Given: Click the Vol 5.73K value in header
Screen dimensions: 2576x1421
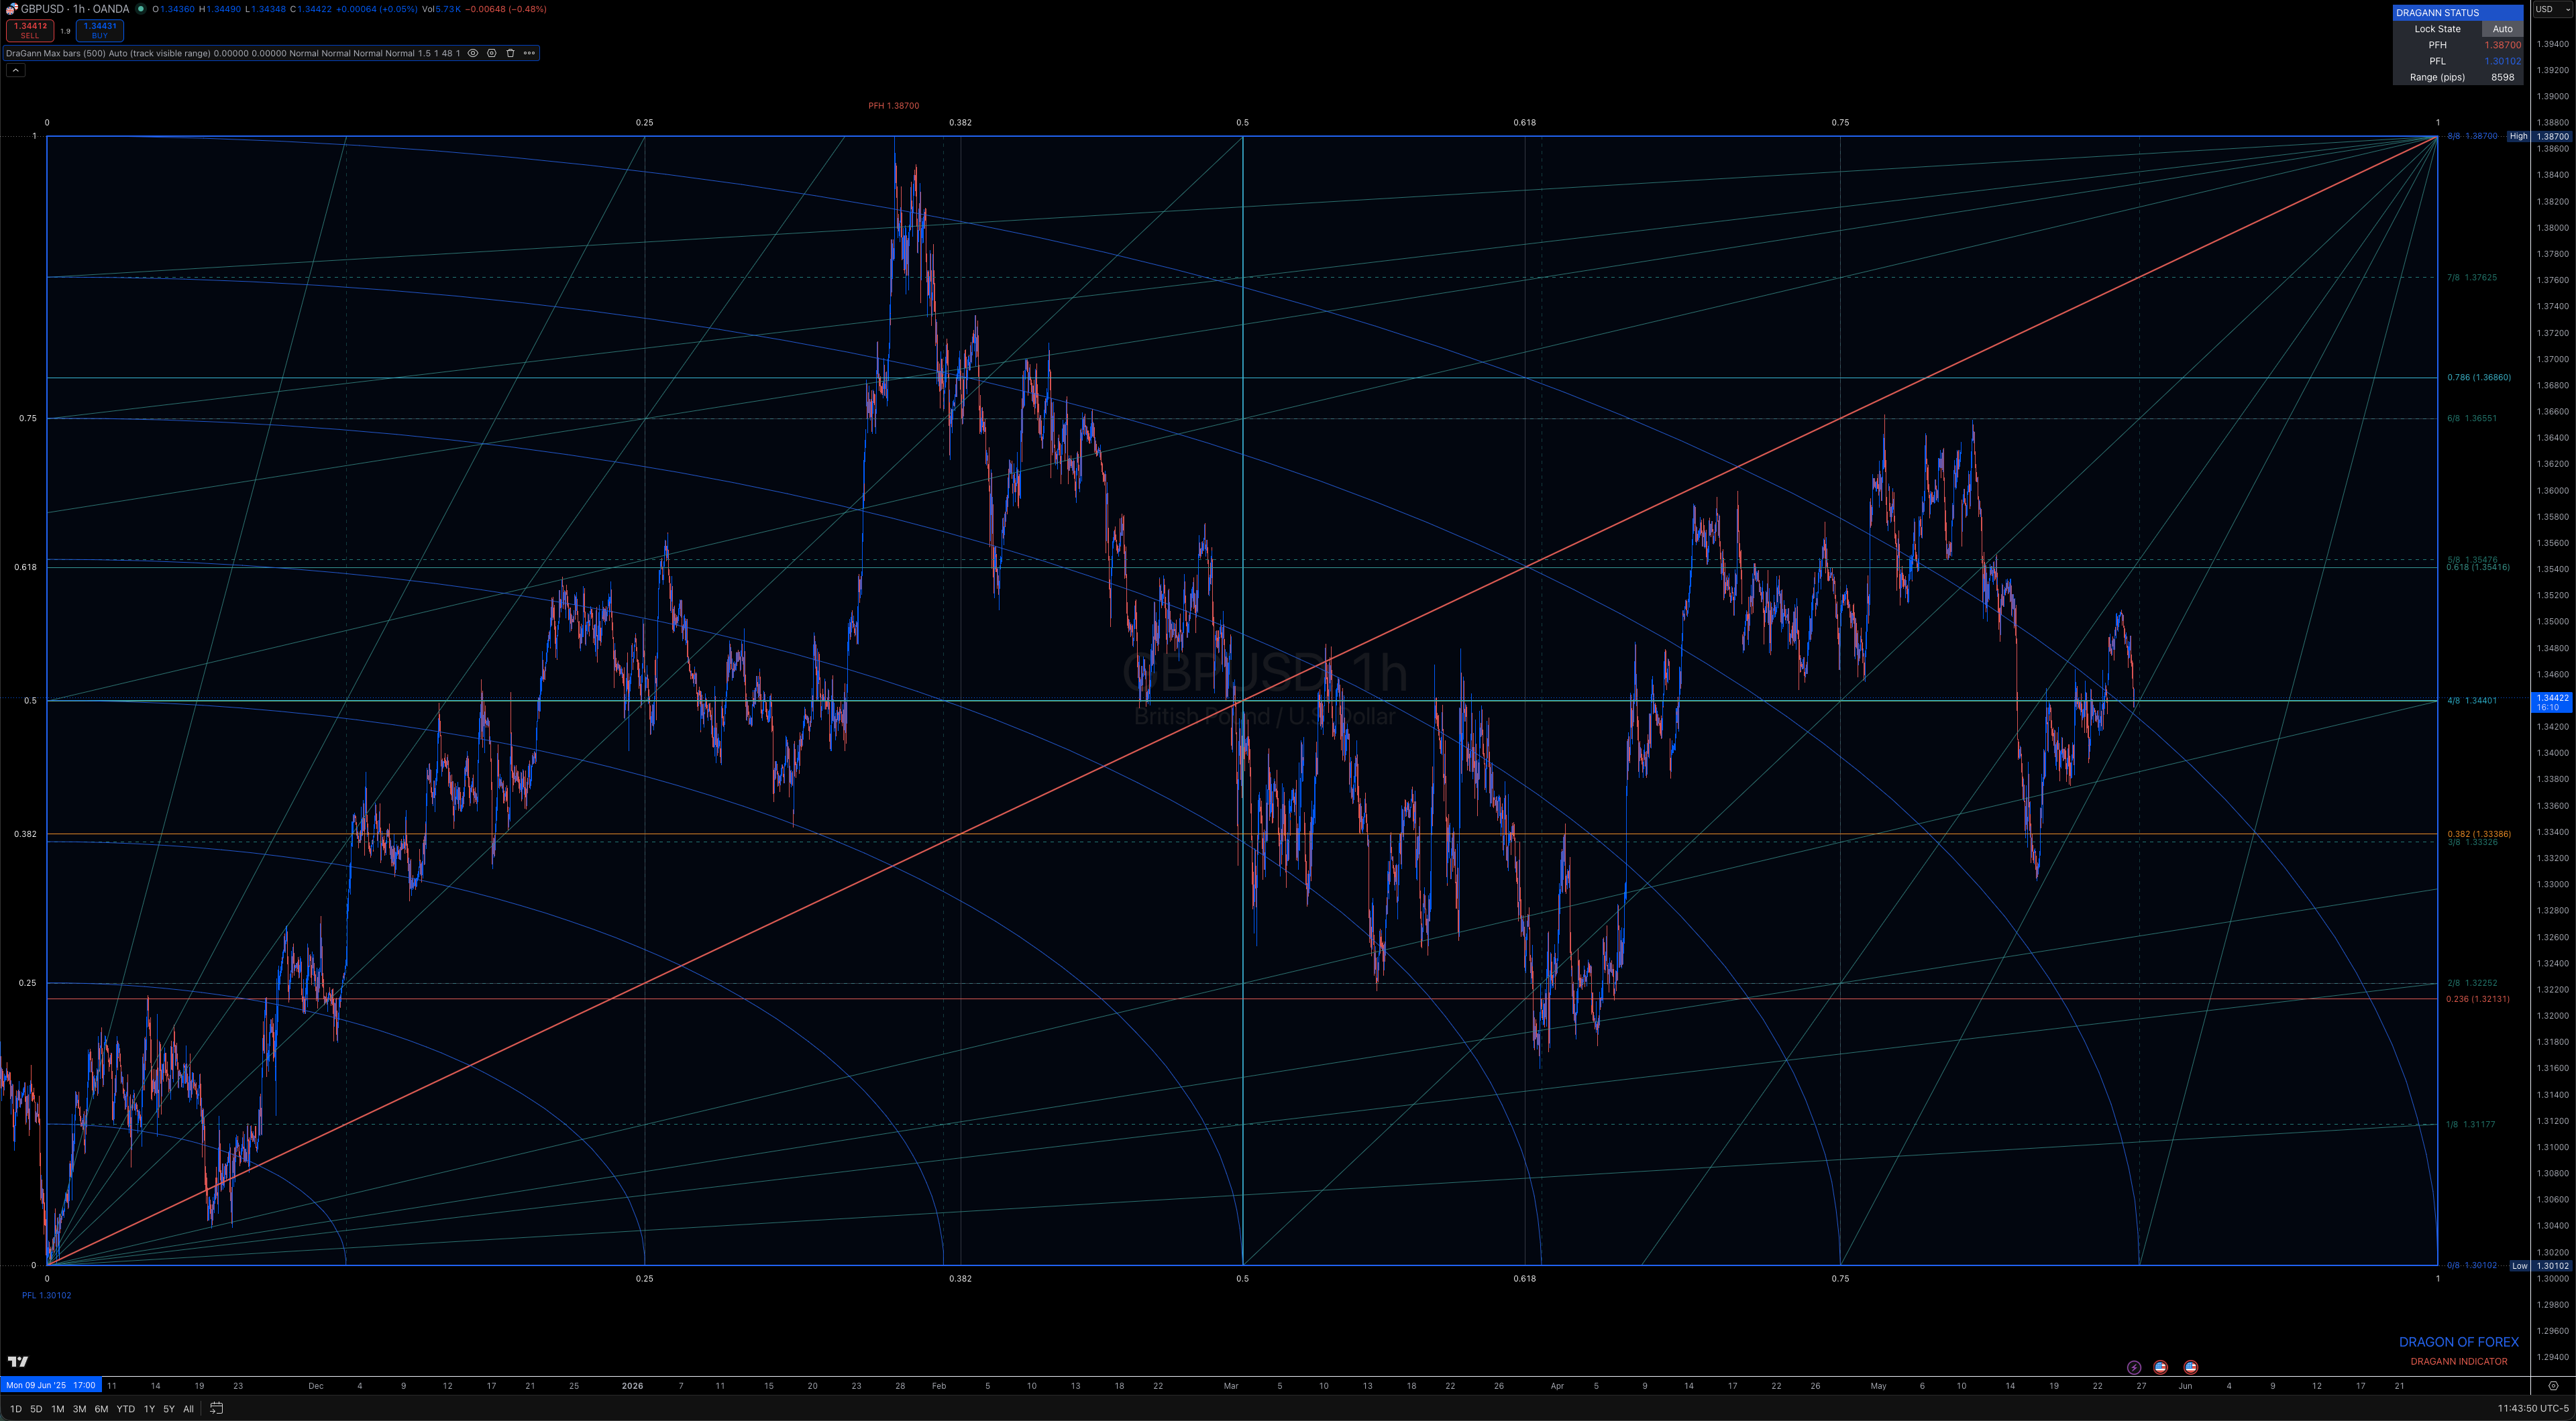Looking at the screenshot, I should click(x=441, y=9).
